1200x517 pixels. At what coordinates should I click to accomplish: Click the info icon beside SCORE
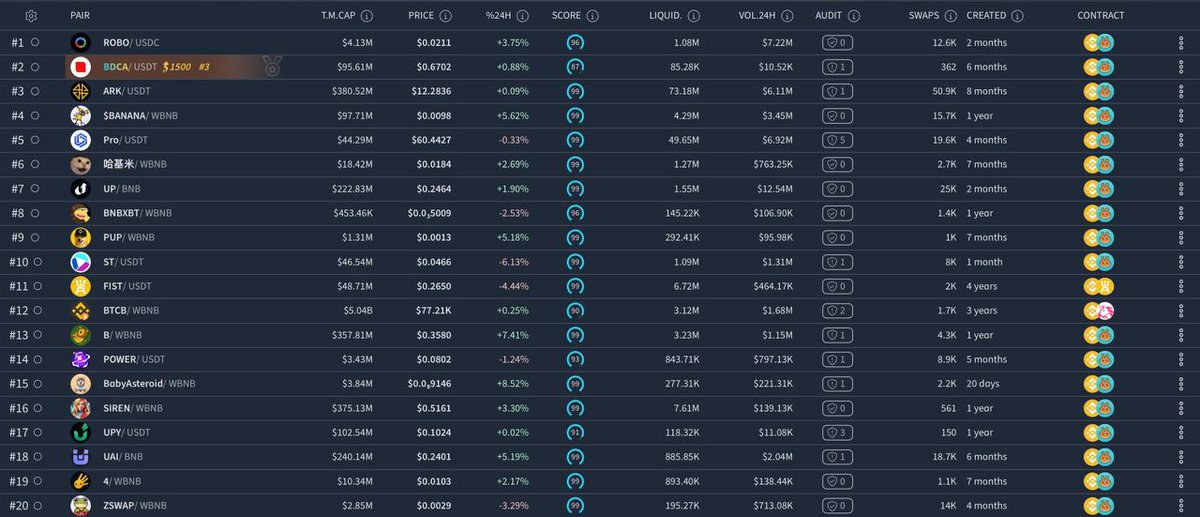(593, 16)
